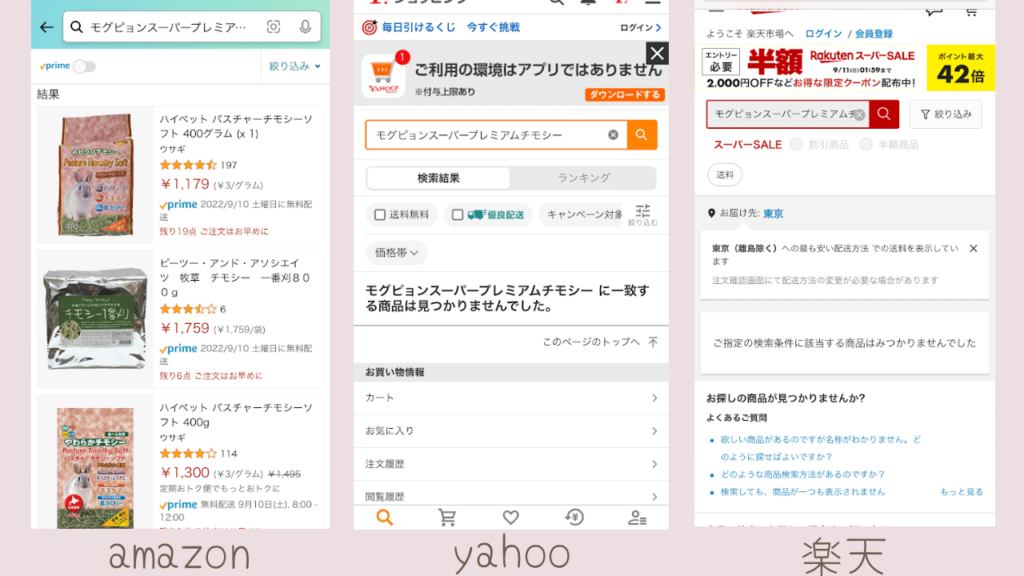Tap the microphone icon in Amazon
This screenshot has width=1024, height=576.
point(305,27)
